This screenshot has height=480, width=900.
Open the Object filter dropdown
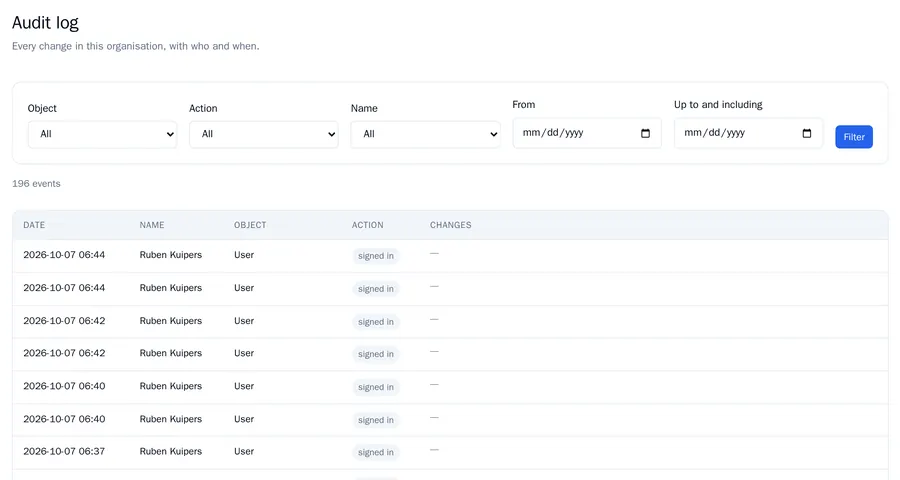click(102, 134)
